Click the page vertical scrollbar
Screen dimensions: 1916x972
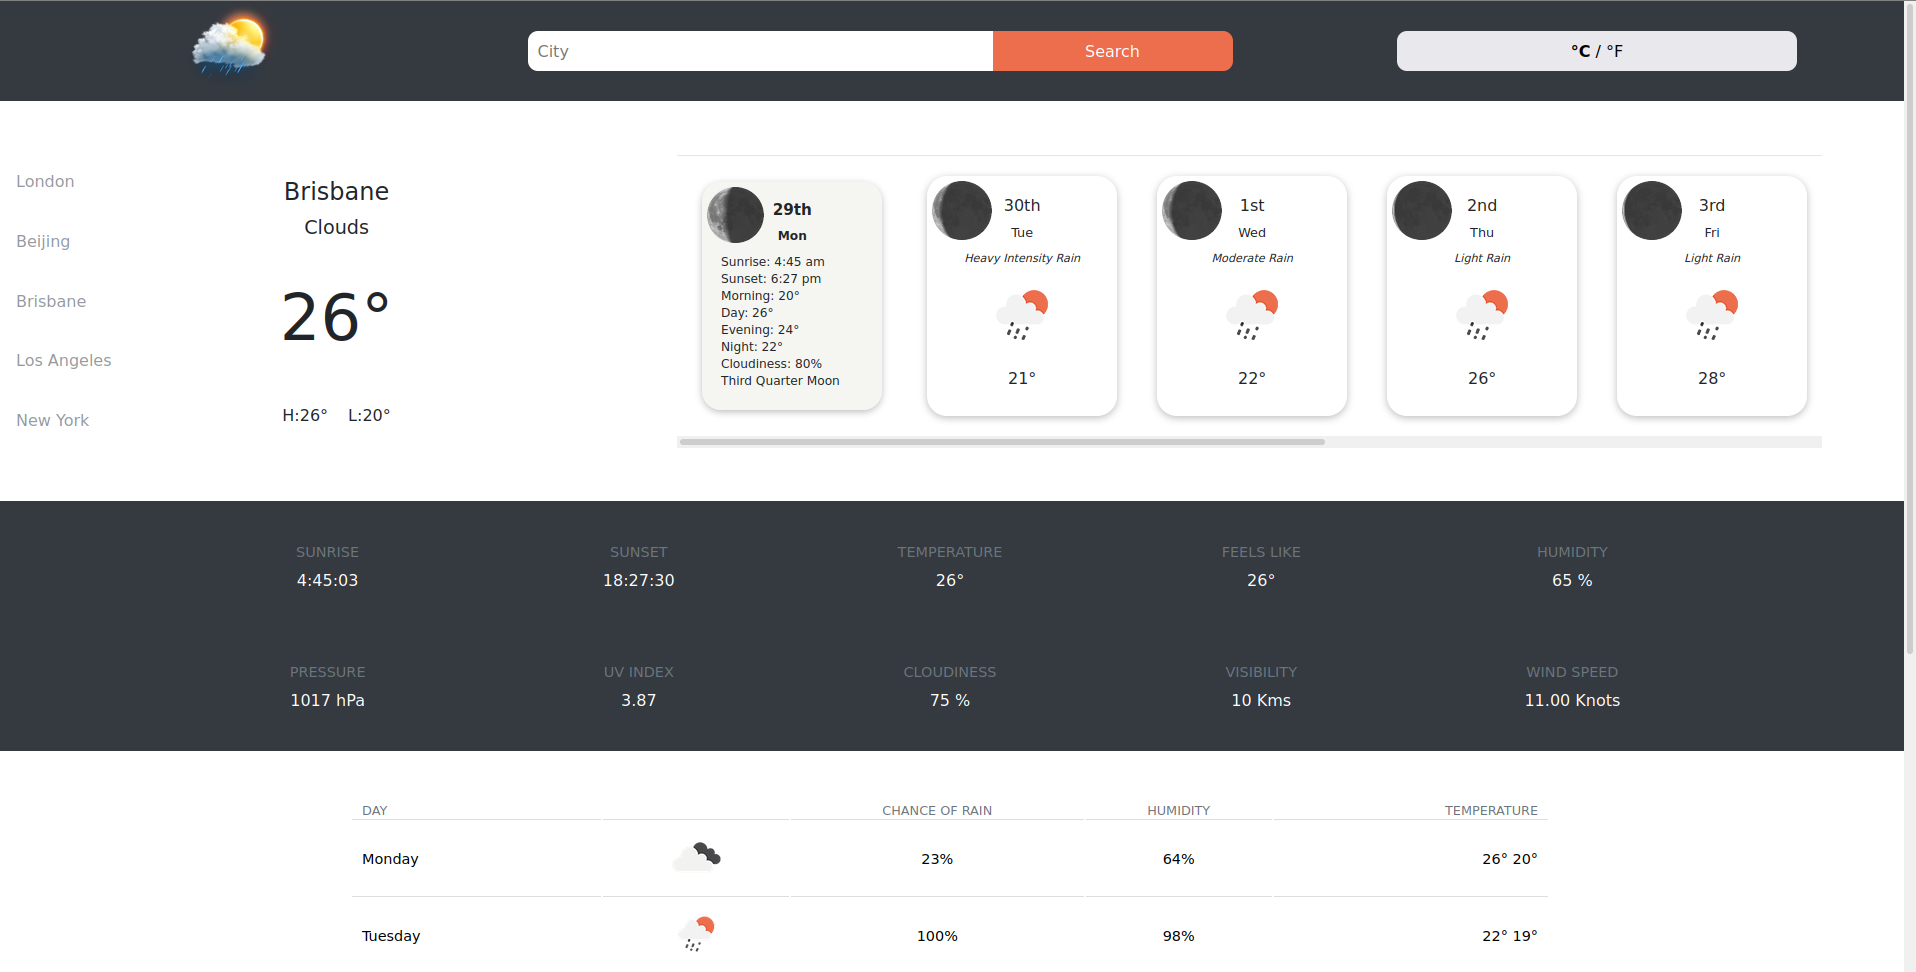[1910, 330]
